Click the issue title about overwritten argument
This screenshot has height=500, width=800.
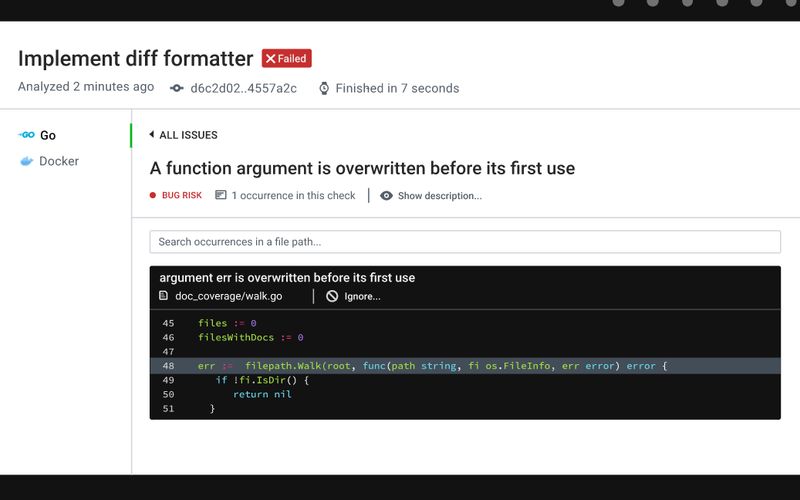[x=362, y=168]
